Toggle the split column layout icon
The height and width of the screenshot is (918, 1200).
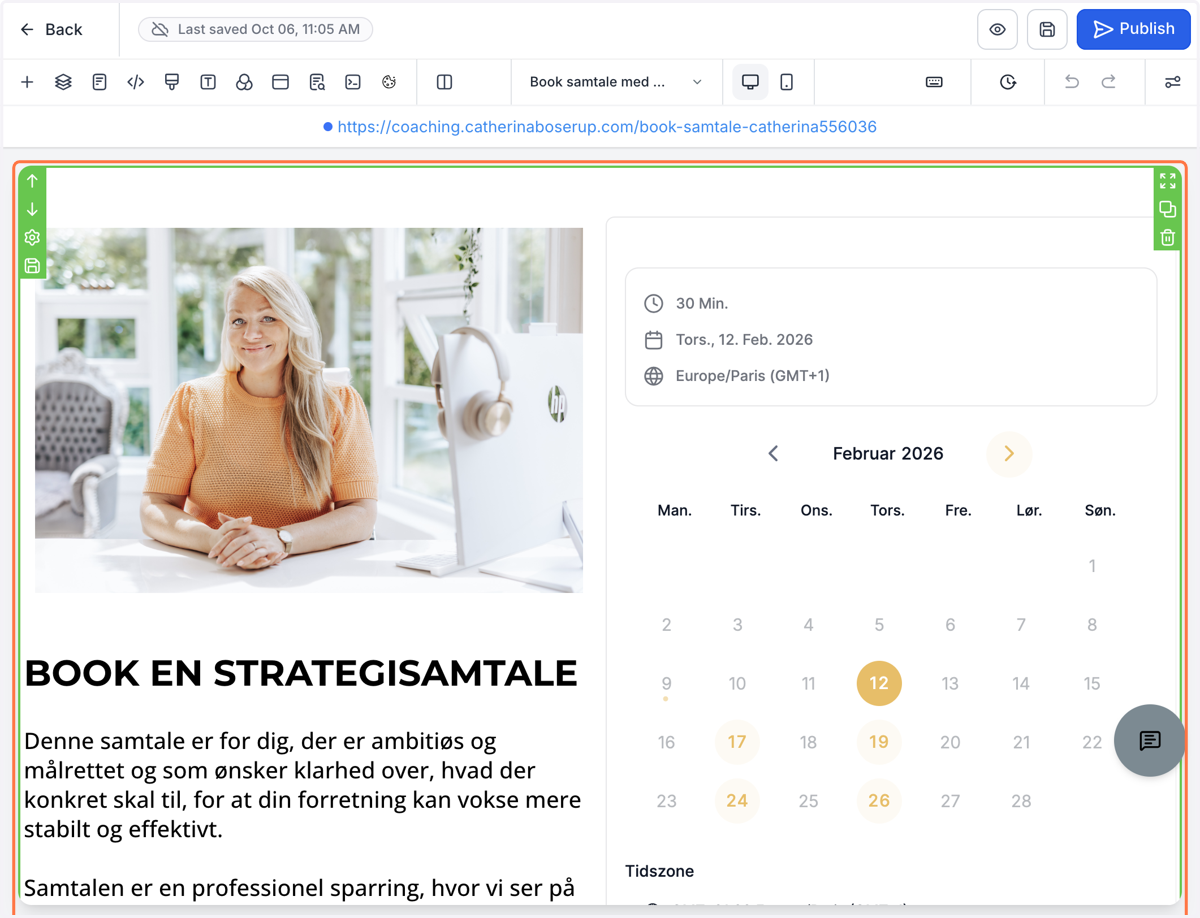445,82
